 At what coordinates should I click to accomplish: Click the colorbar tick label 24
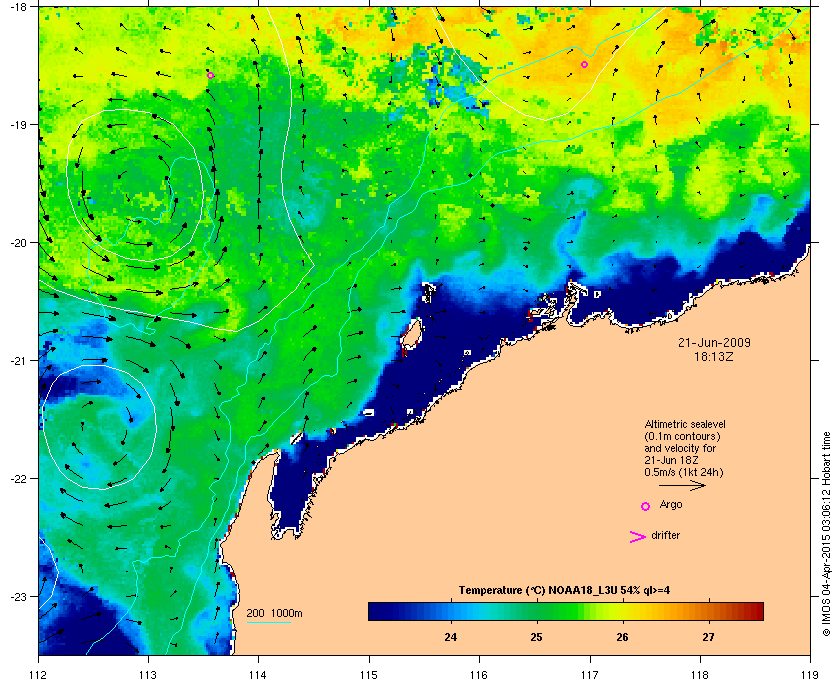(451, 638)
